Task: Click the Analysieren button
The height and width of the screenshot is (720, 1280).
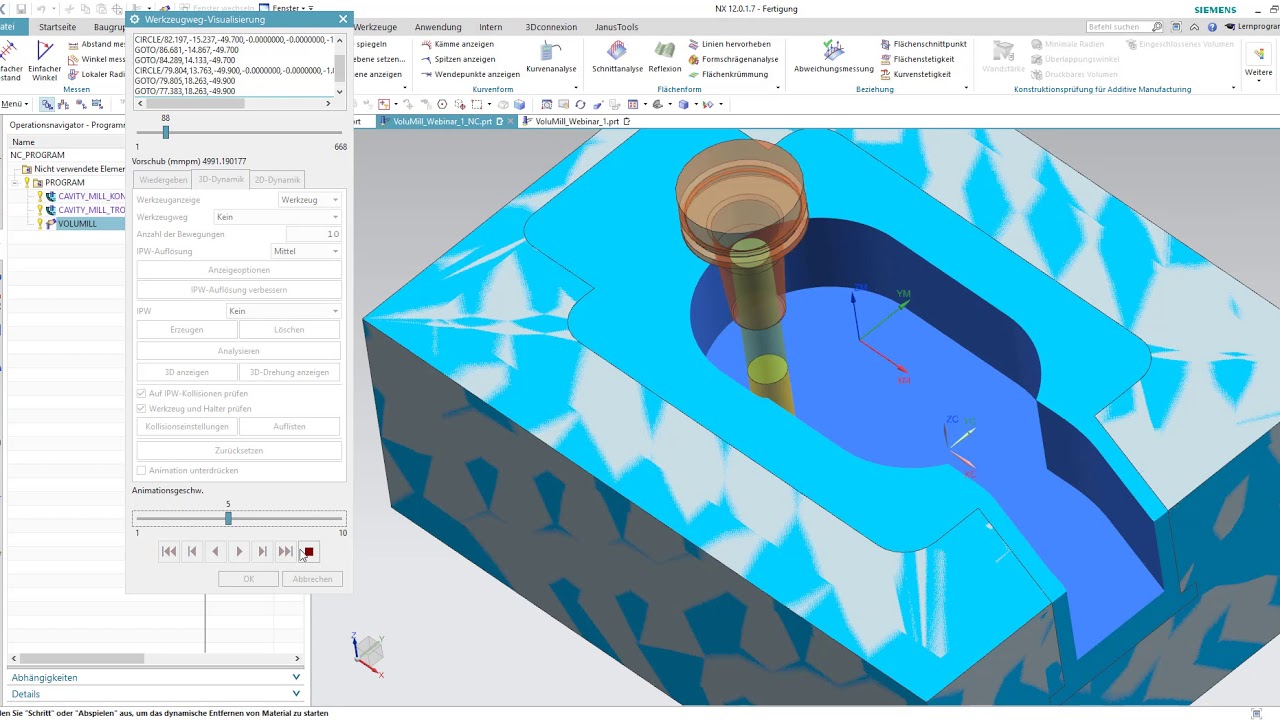Action: [239, 351]
